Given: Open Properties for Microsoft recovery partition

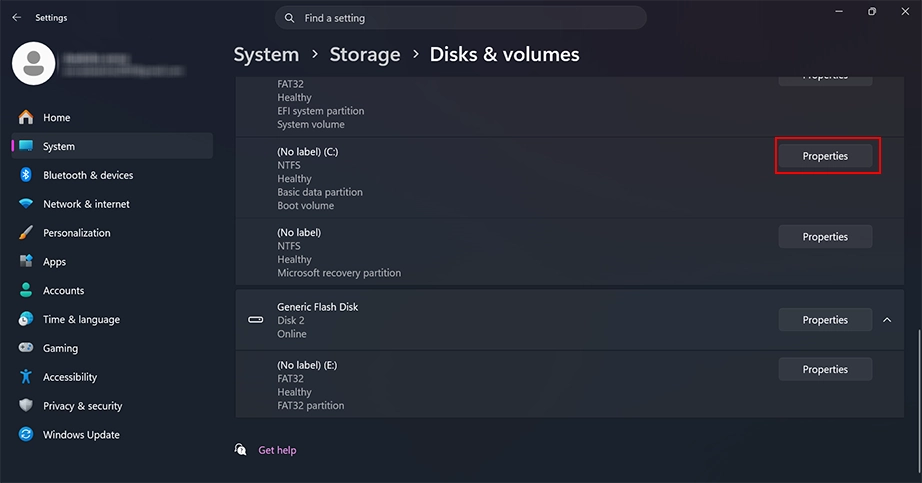Looking at the screenshot, I should 825,236.
